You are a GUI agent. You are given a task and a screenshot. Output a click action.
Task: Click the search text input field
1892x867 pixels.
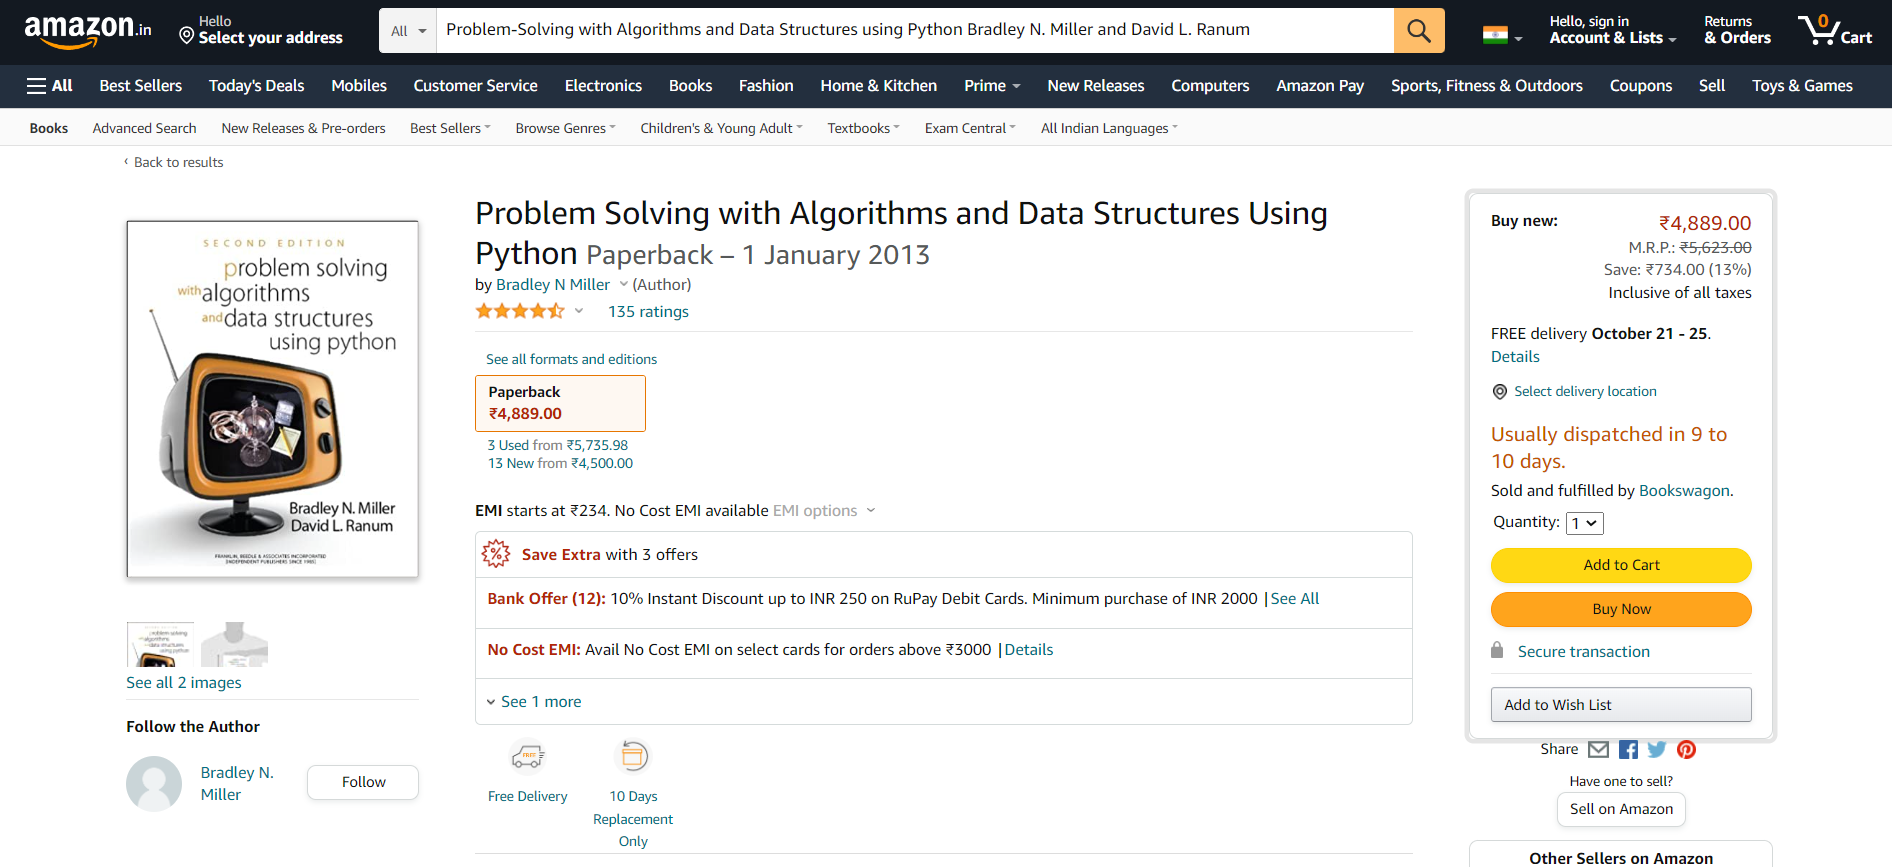(x=915, y=30)
